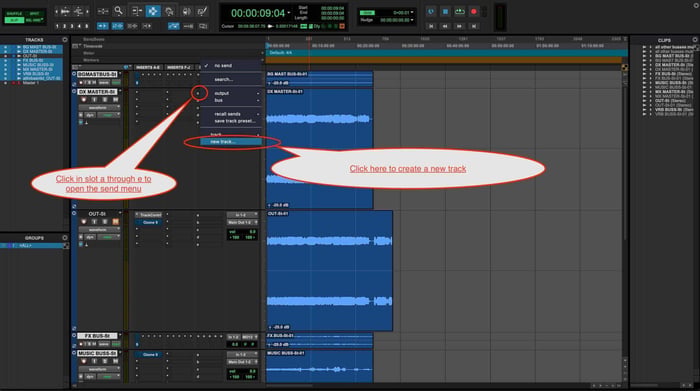Image resolution: width=700 pixels, height=391 pixels.
Task: Open the Groups list popup menu
Action: (65, 238)
